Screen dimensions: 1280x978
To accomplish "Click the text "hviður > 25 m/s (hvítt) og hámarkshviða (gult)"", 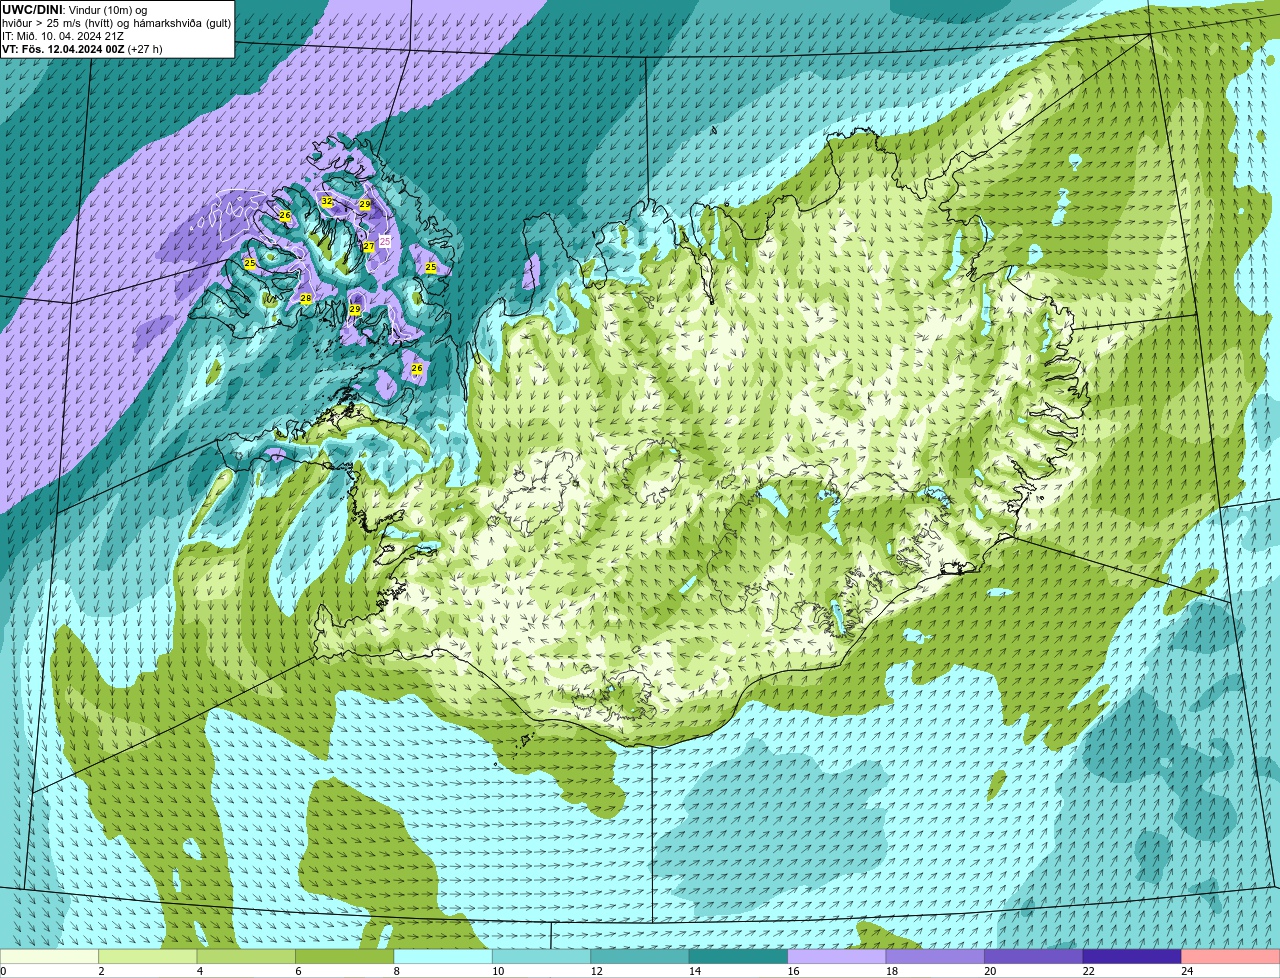I will tap(116, 23).
